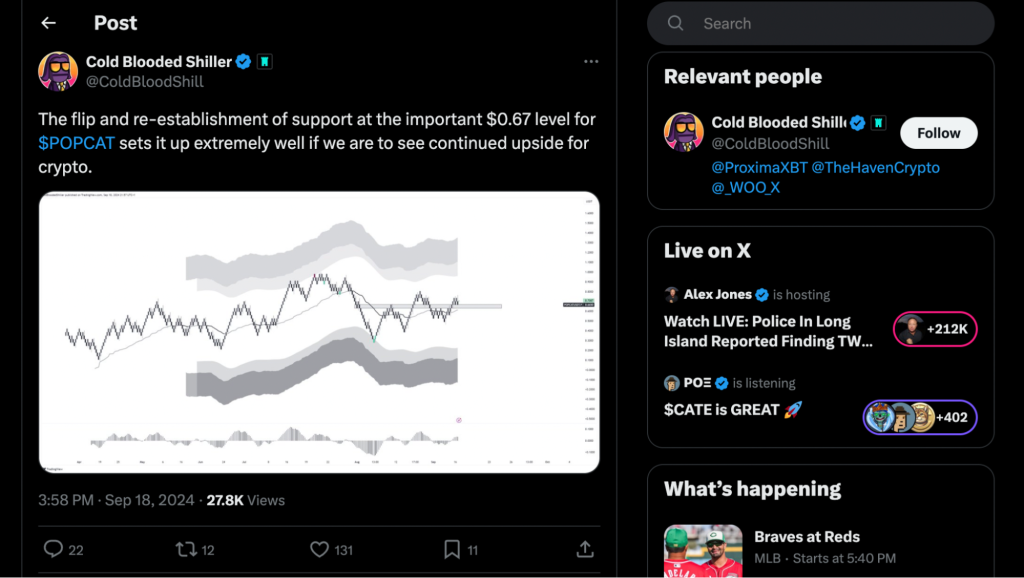The width and height of the screenshot is (1024, 578).
Task: Open the post's more options menu
Action: point(591,62)
